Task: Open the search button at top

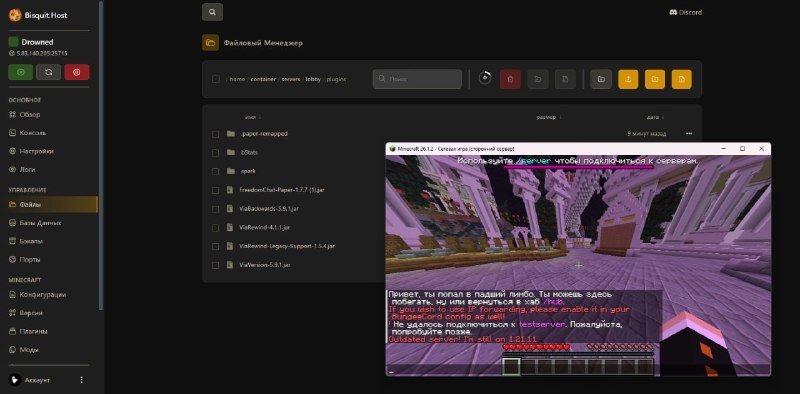Action: pyautogui.click(x=212, y=12)
